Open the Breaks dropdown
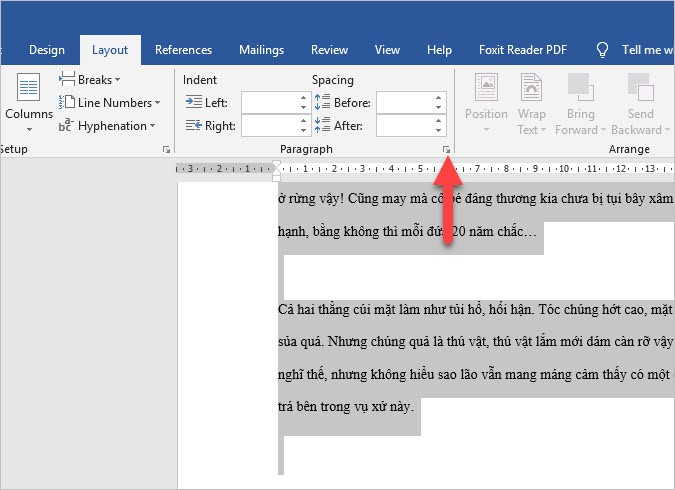The image size is (675, 490). (x=99, y=80)
